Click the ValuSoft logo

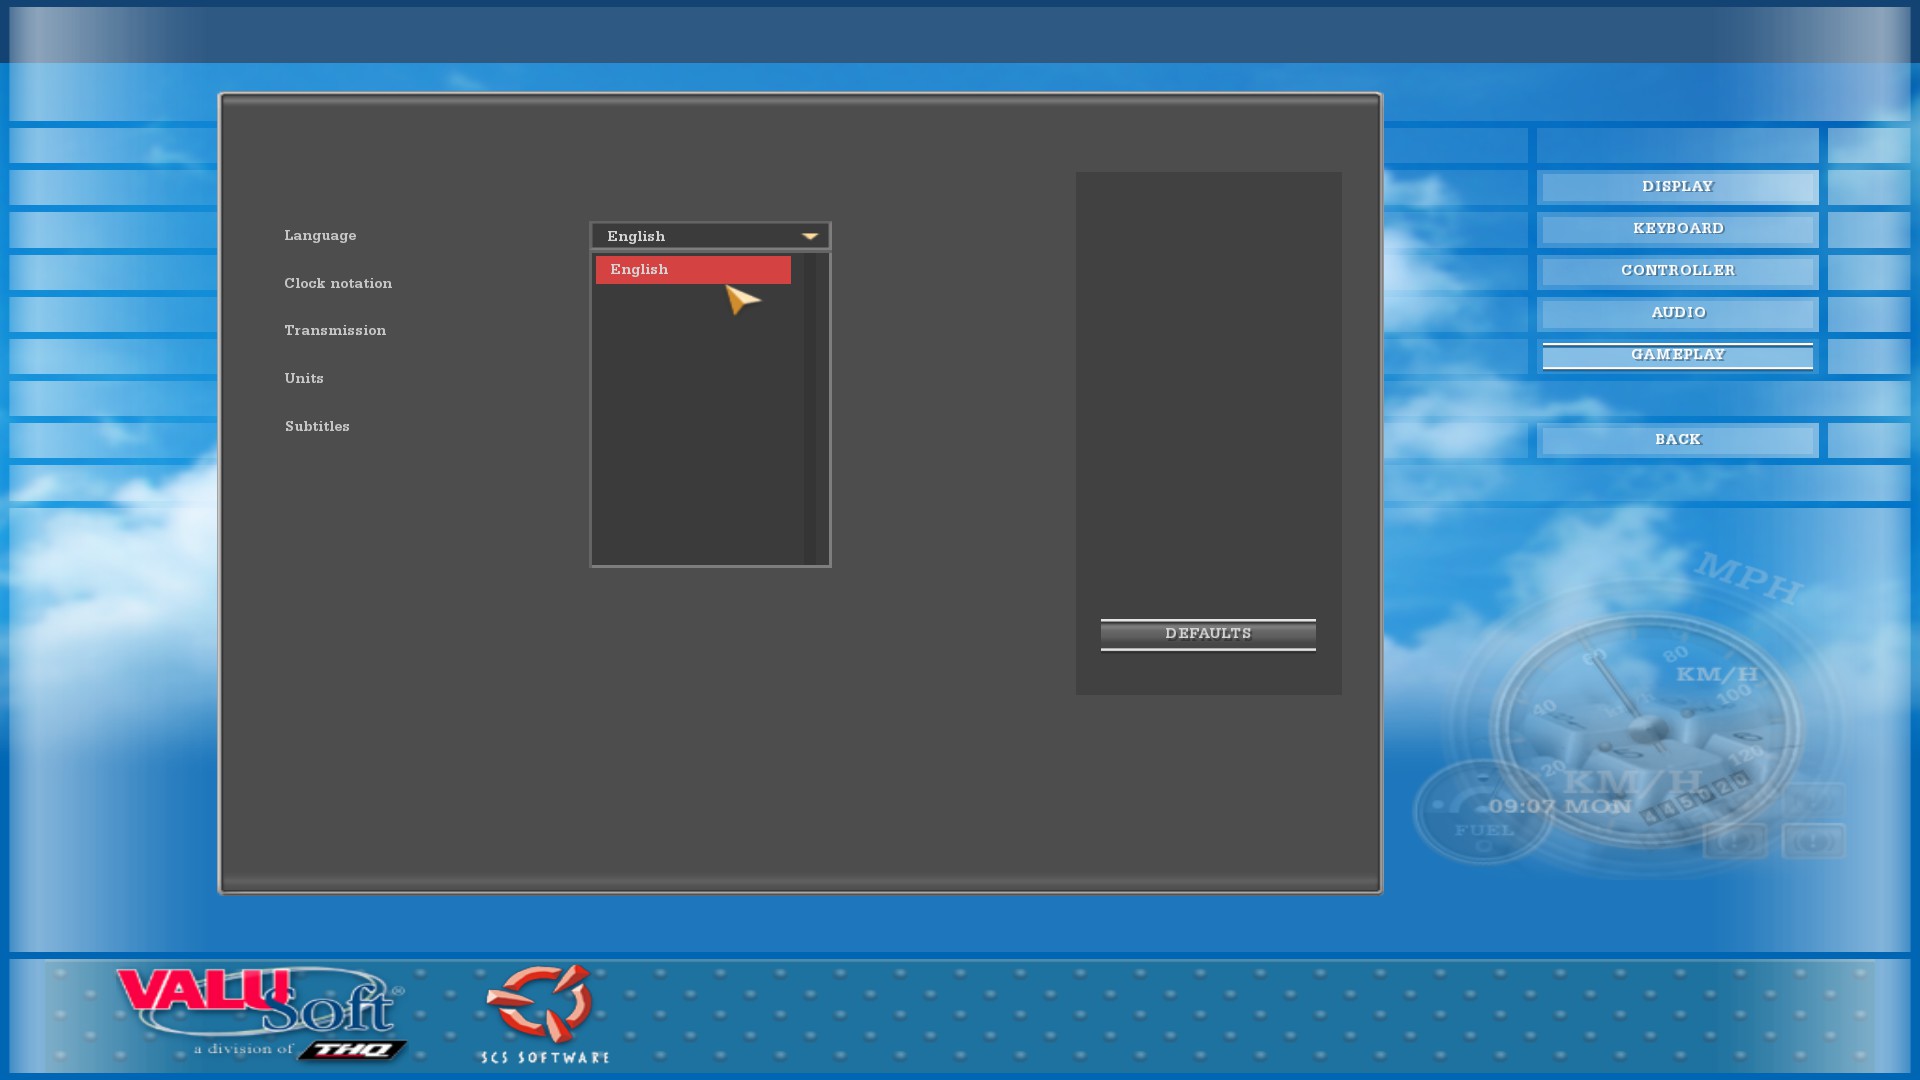[258, 1001]
